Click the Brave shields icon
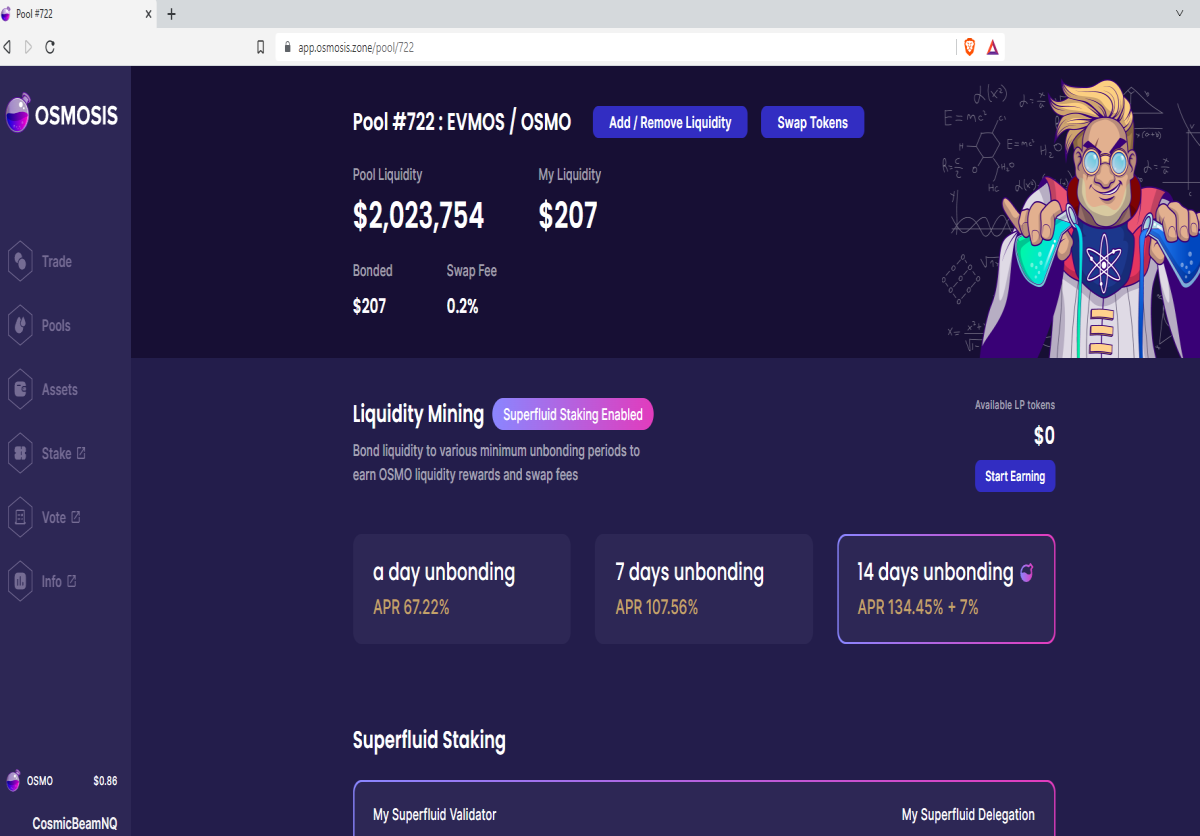Viewport: 1200px width, 836px height. click(x=969, y=47)
